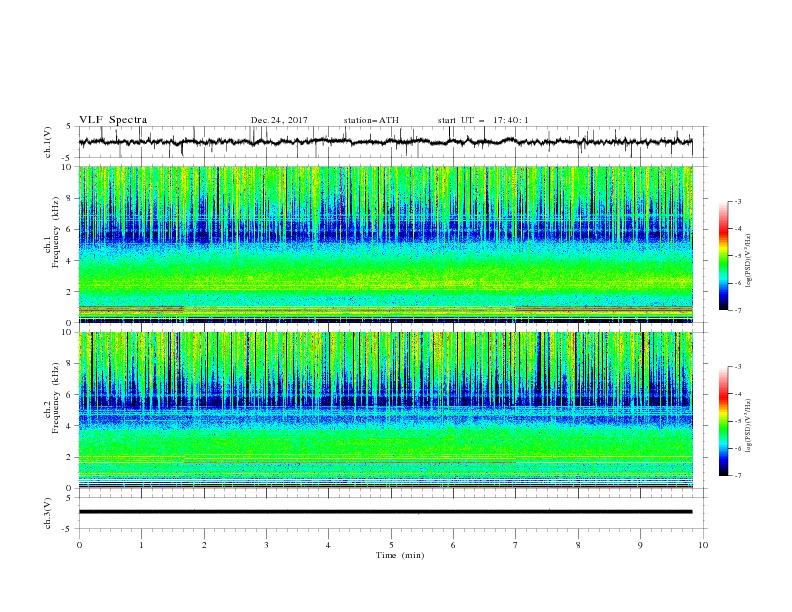Screen dimensions: 792x612
Task: Click the time axis tick label '5'
Action: click(391, 545)
